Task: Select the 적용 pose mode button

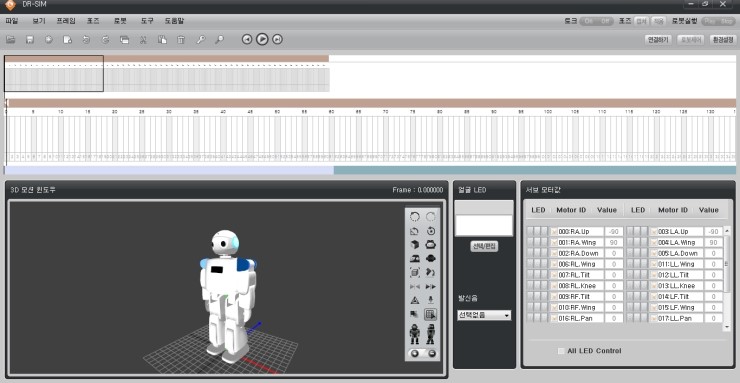Action: coord(659,21)
